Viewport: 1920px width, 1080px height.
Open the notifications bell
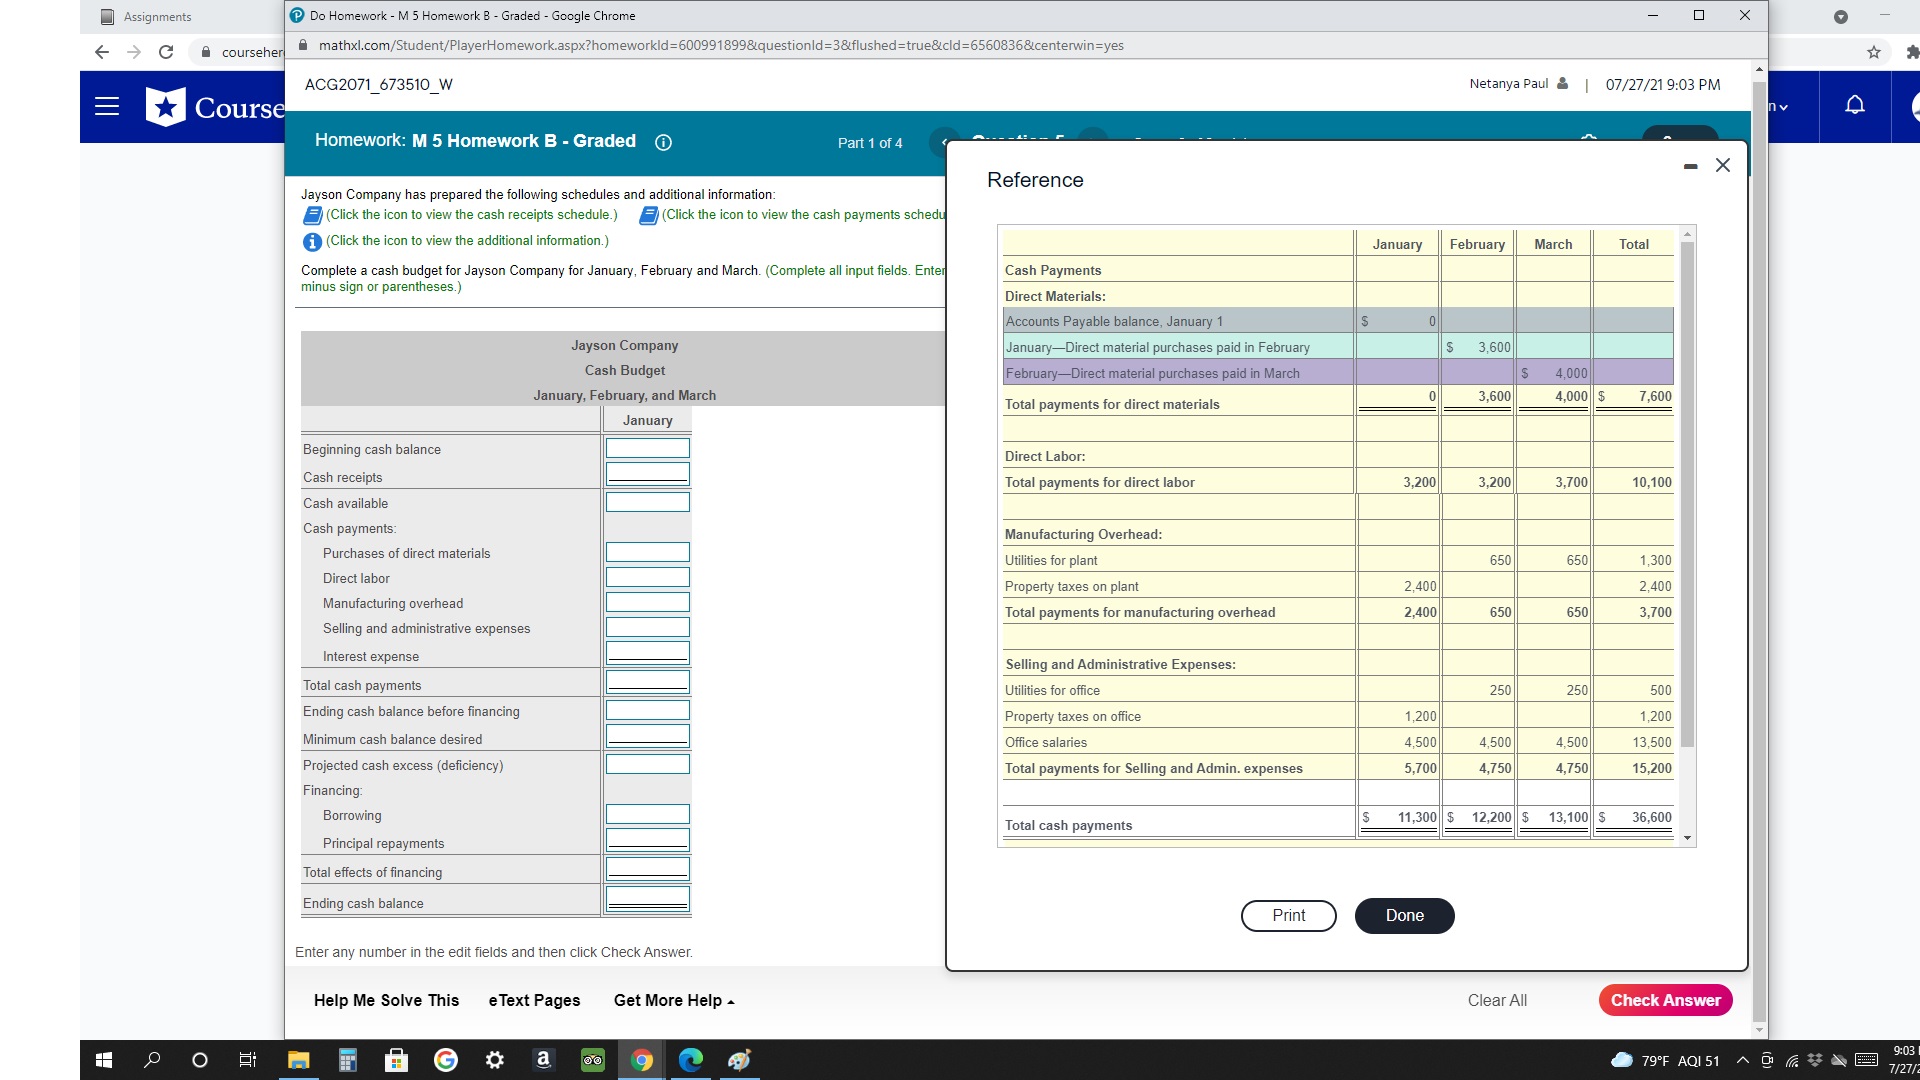1854,106
